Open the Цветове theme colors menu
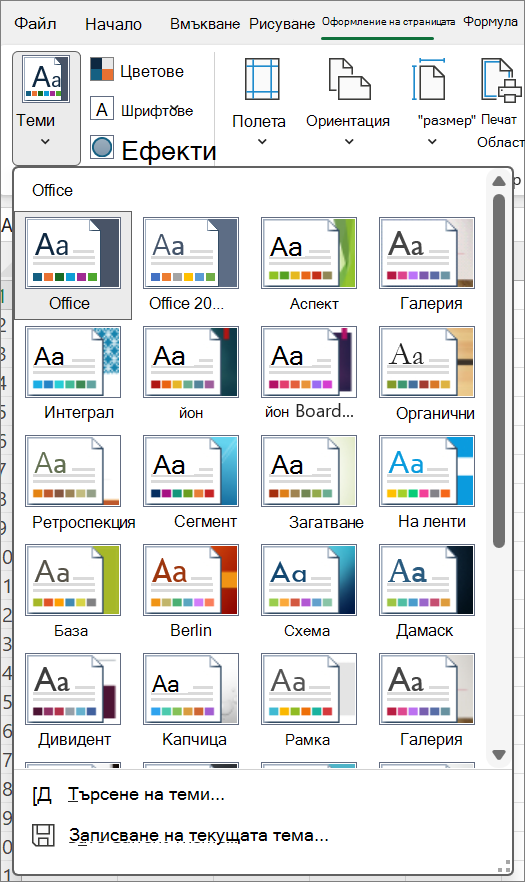This screenshot has height=882, width=525. pyautogui.click(x=137, y=71)
